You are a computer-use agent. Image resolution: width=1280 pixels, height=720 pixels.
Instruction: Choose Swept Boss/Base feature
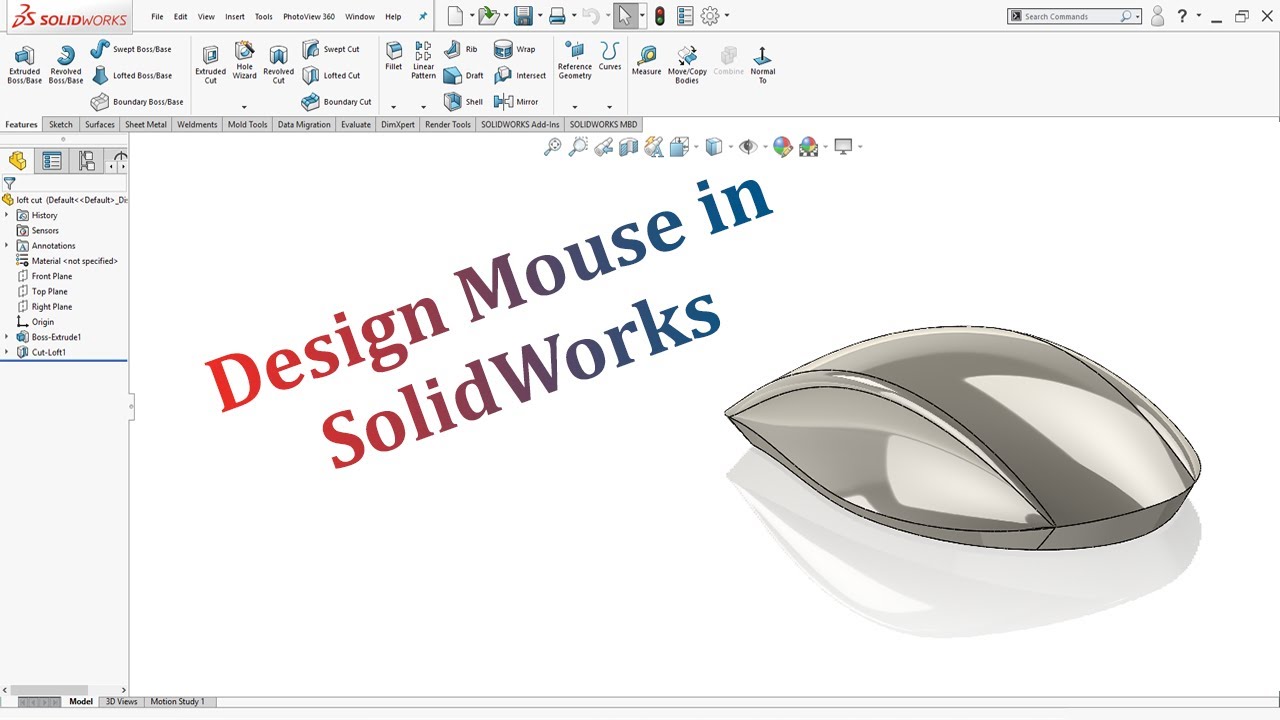(x=131, y=49)
